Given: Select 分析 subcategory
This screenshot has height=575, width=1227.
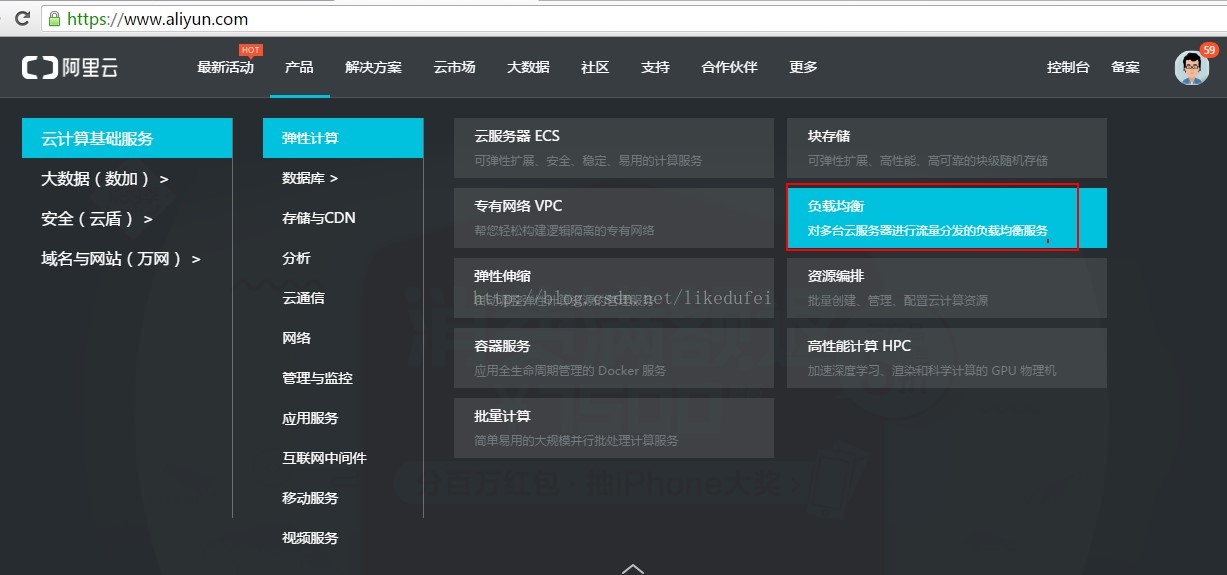Looking at the screenshot, I should pos(296,258).
